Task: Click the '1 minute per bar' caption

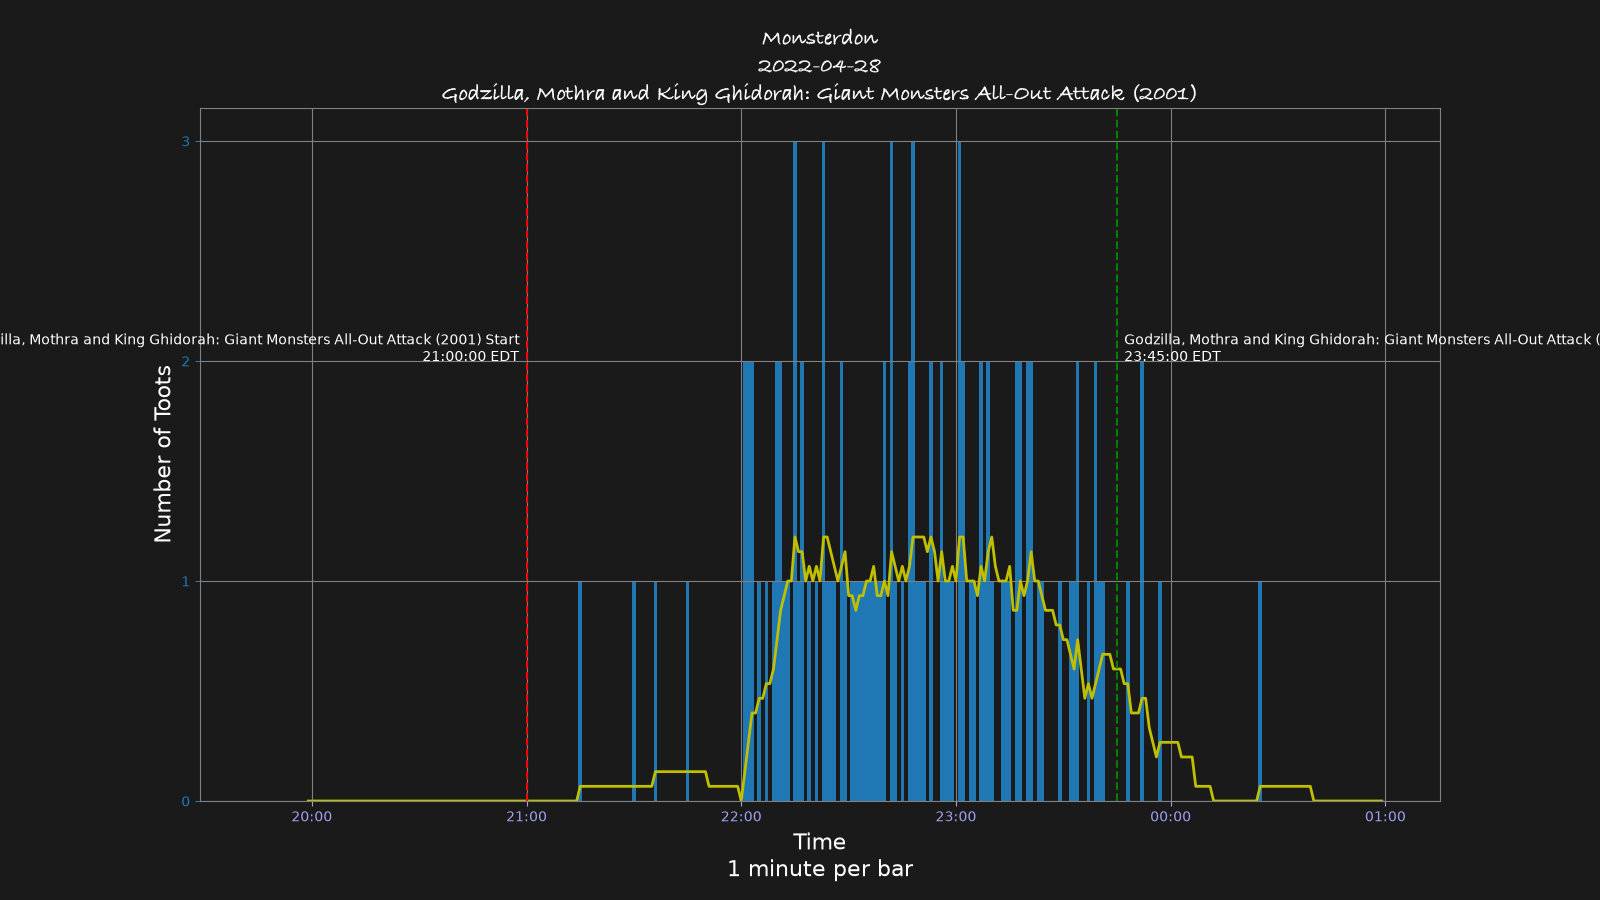Action: [819, 869]
